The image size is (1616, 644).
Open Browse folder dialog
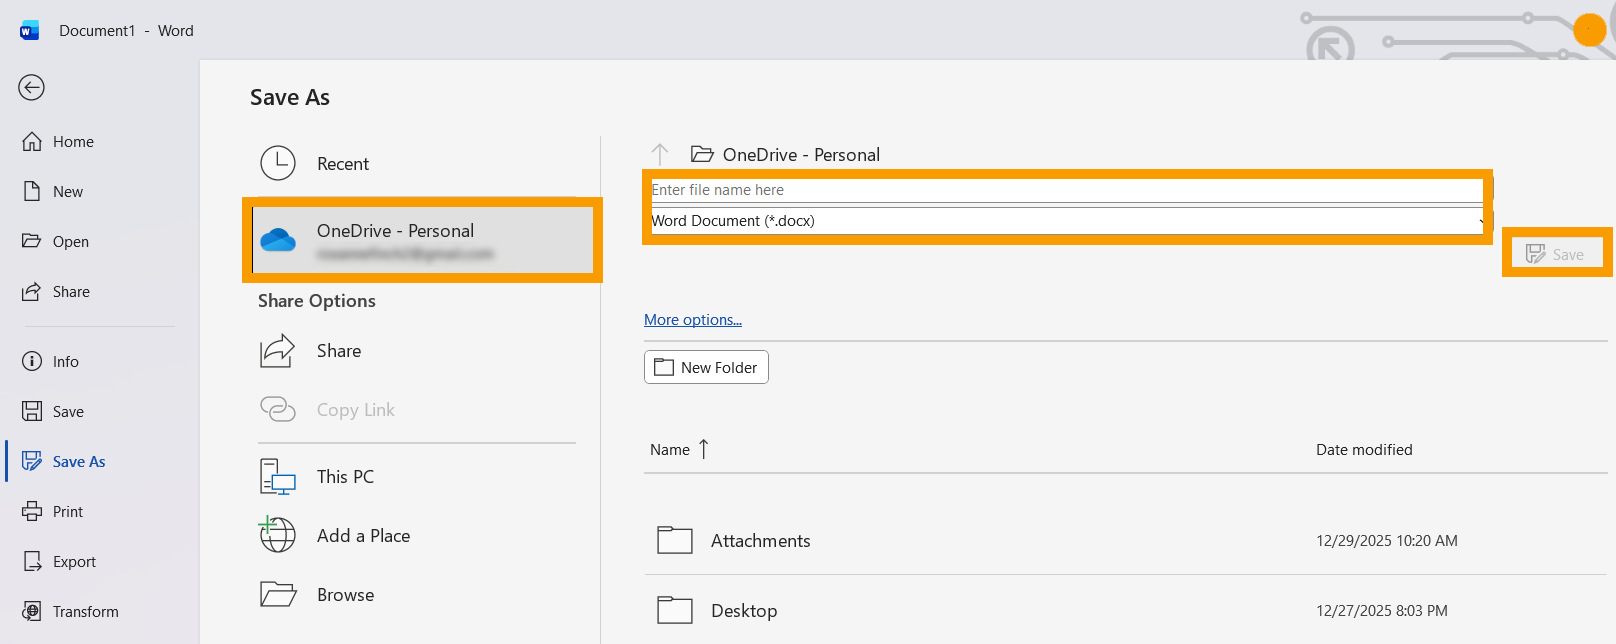pyautogui.click(x=345, y=595)
